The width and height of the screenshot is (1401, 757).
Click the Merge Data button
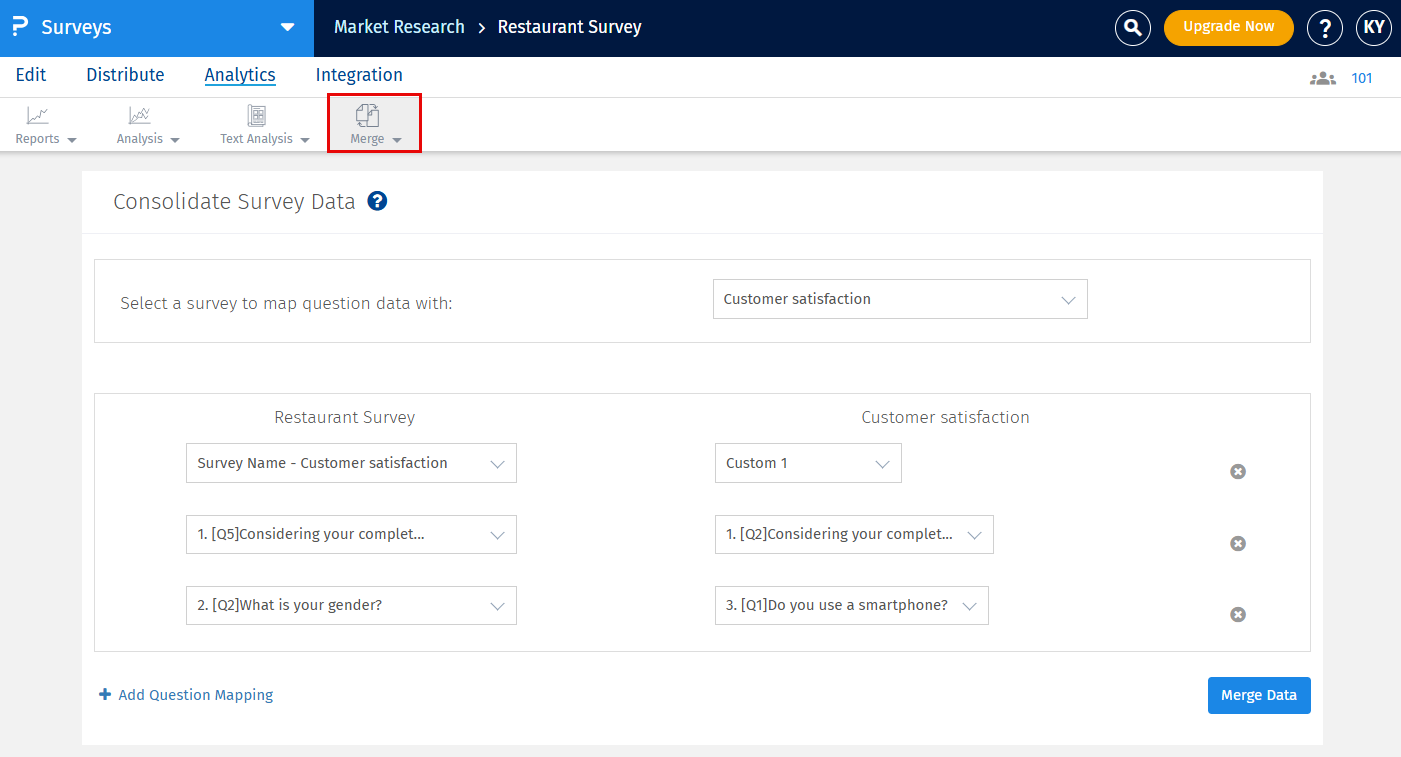click(x=1258, y=694)
